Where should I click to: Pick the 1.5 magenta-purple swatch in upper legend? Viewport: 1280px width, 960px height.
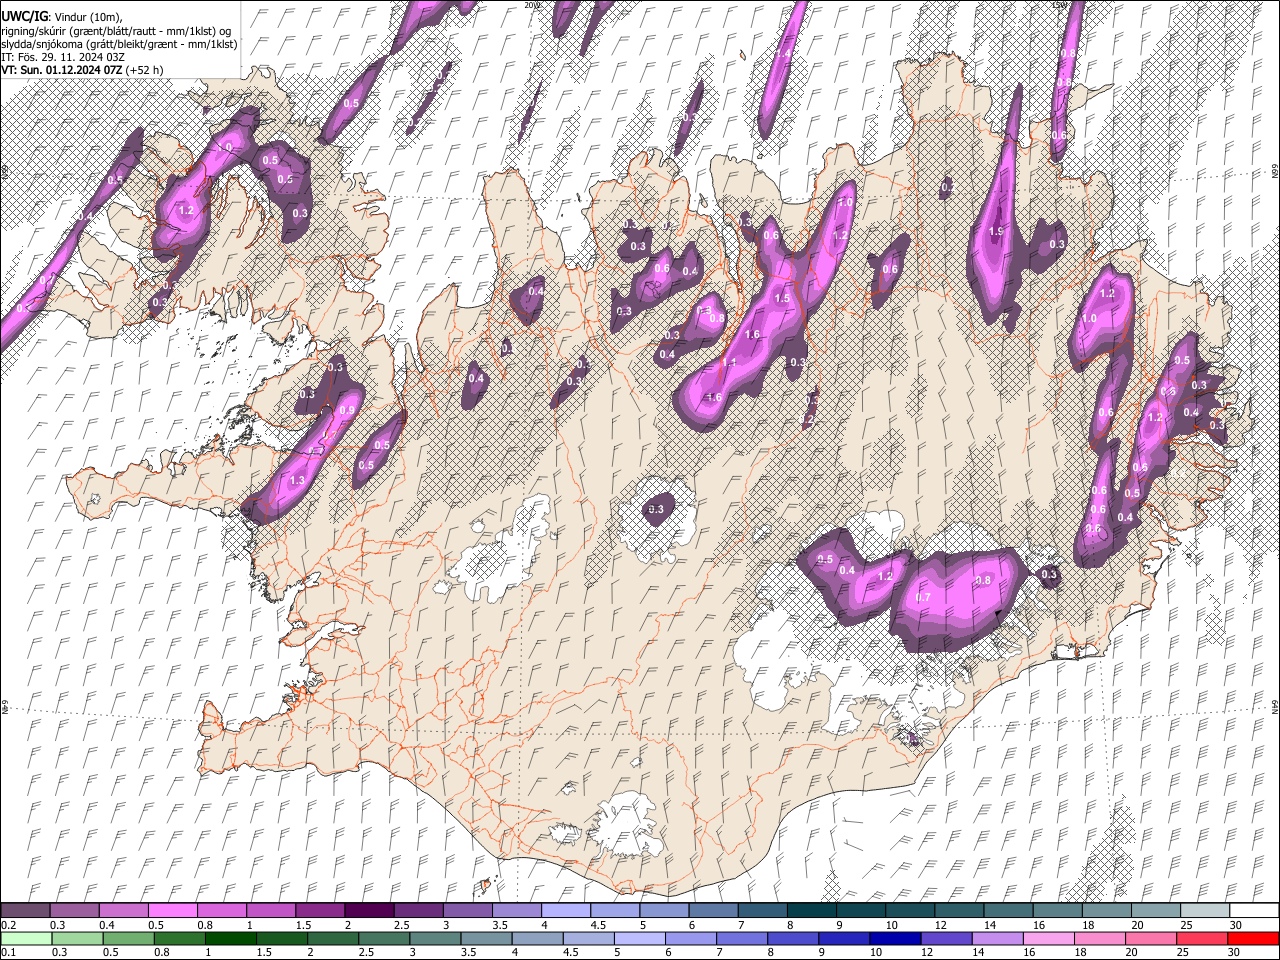pos(319,910)
